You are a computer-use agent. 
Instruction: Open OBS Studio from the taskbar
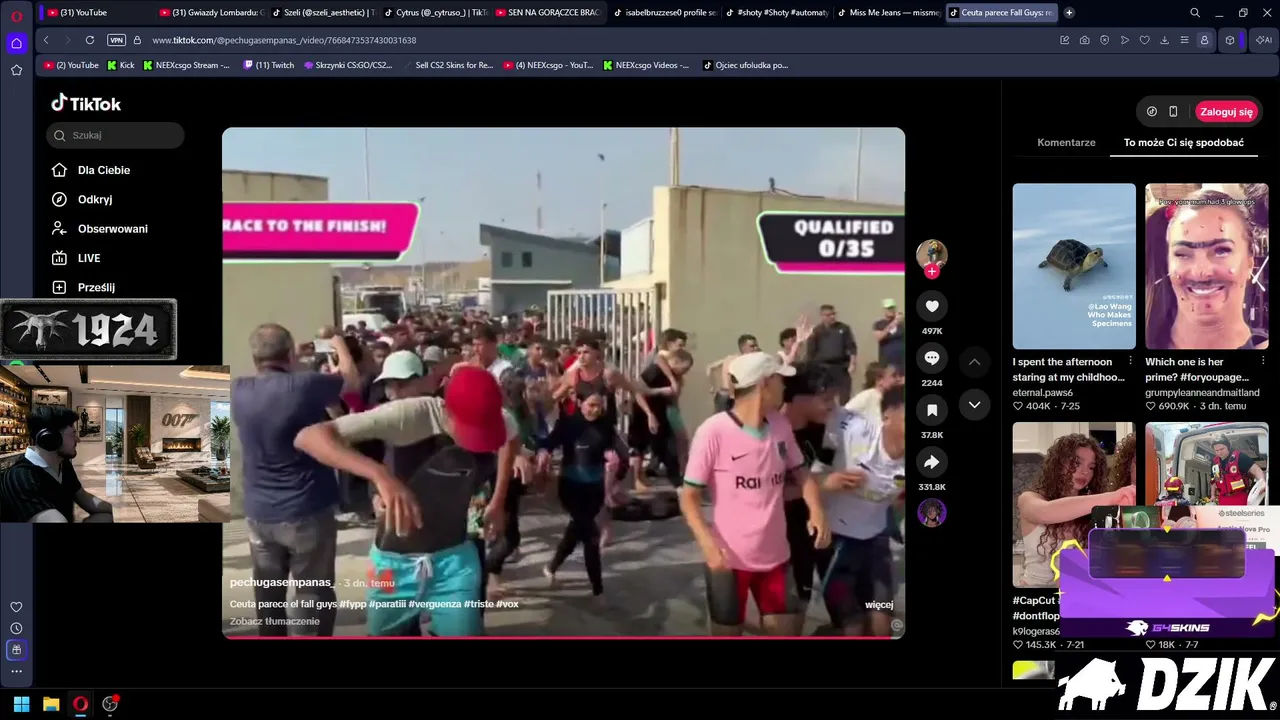pyautogui.click(x=110, y=704)
